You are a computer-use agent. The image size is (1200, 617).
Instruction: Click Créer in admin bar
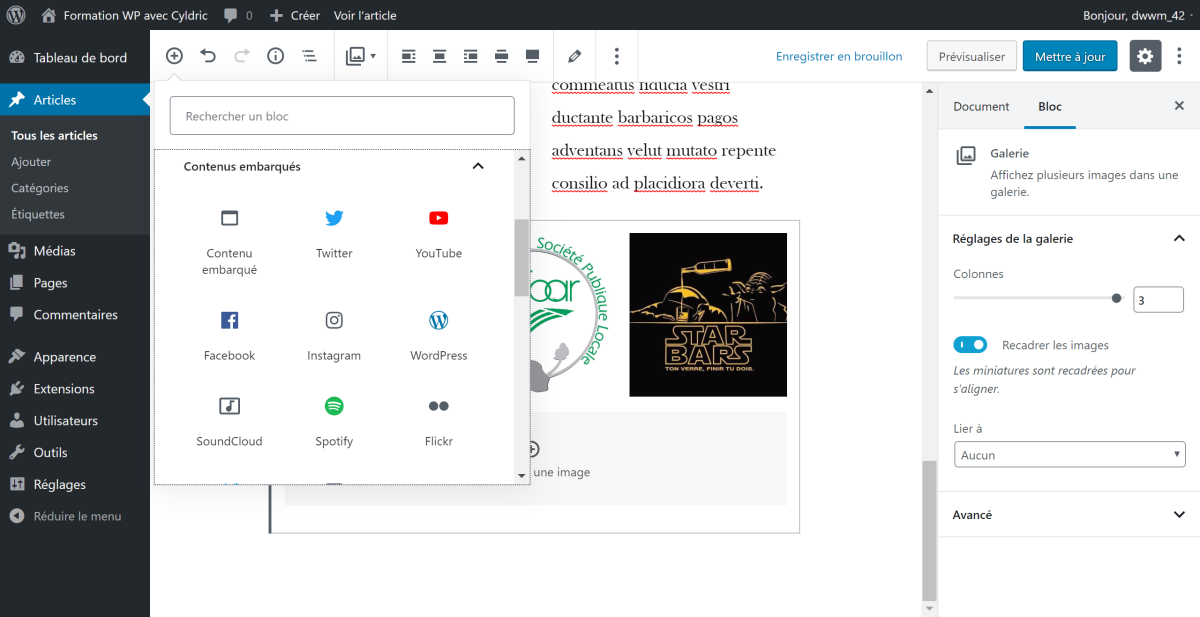click(x=295, y=15)
